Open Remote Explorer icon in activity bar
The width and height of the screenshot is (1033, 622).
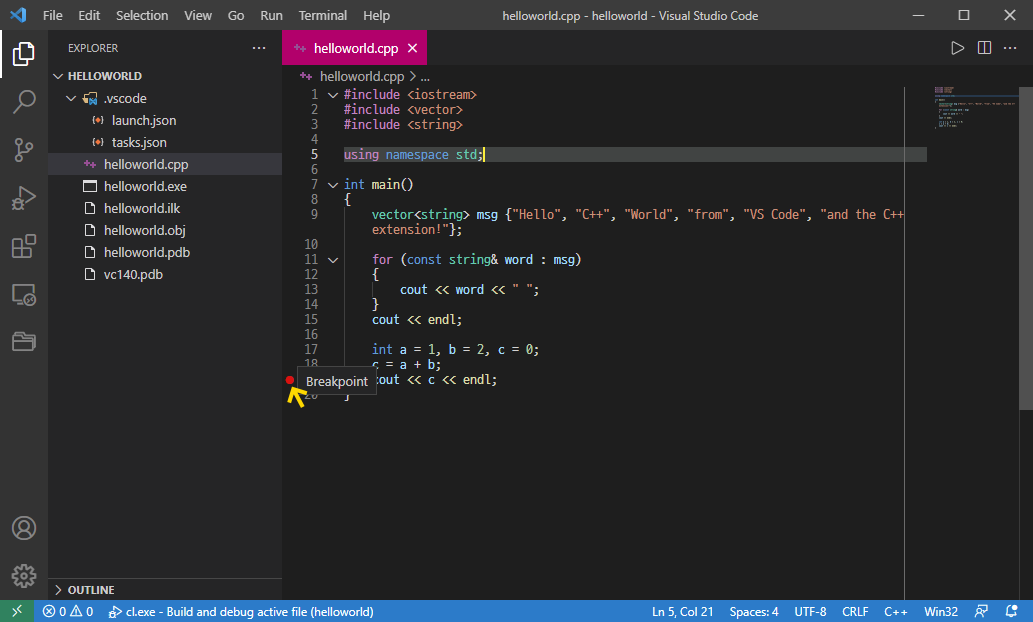(x=24, y=295)
